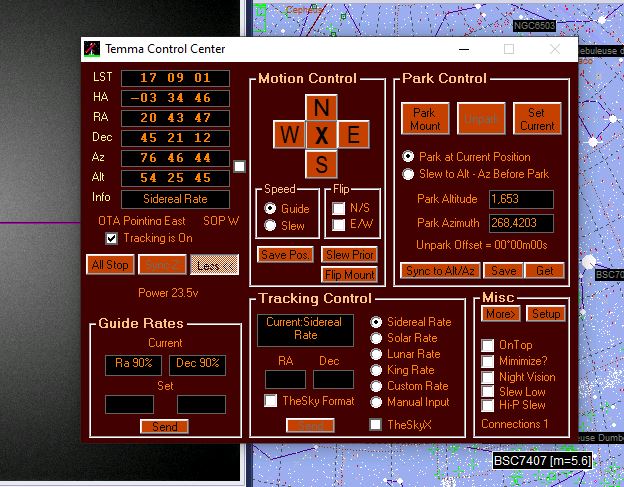Collapse the panel with Less button

214,265
